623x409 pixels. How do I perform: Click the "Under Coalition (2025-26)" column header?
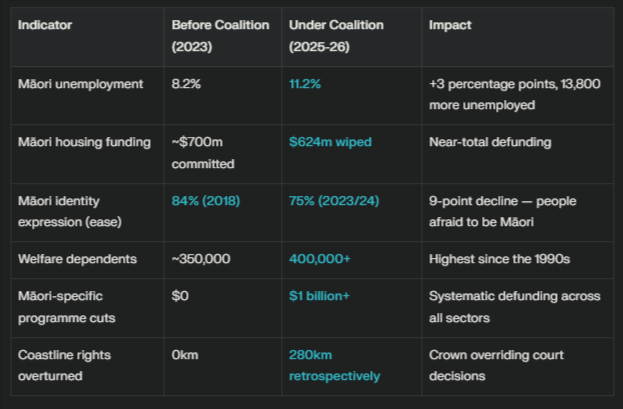336,33
